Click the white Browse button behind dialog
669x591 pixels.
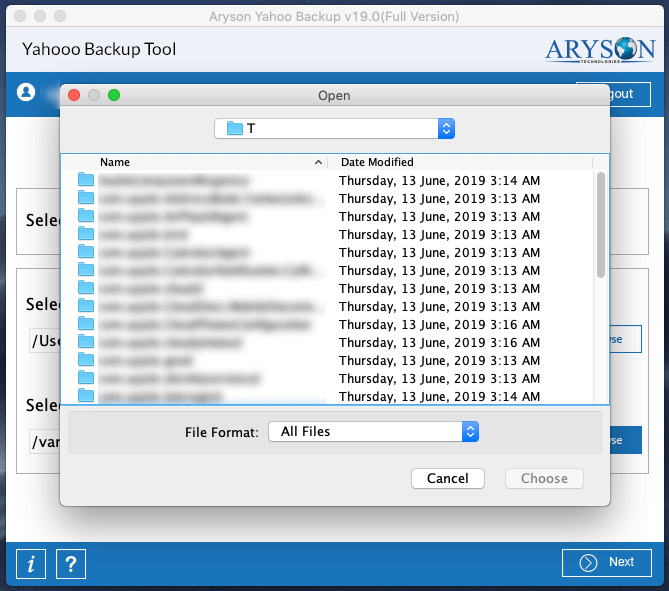point(625,339)
